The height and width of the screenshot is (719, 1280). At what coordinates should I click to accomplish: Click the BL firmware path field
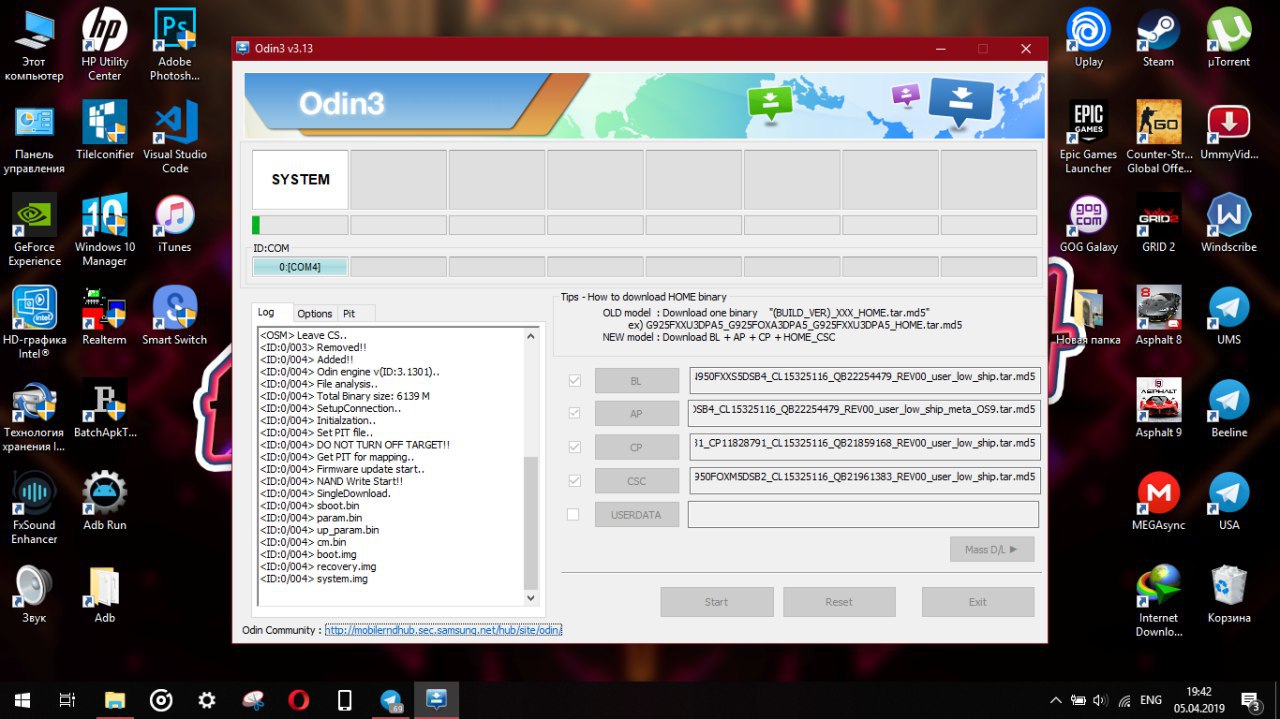pyautogui.click(x=864, y=380)
